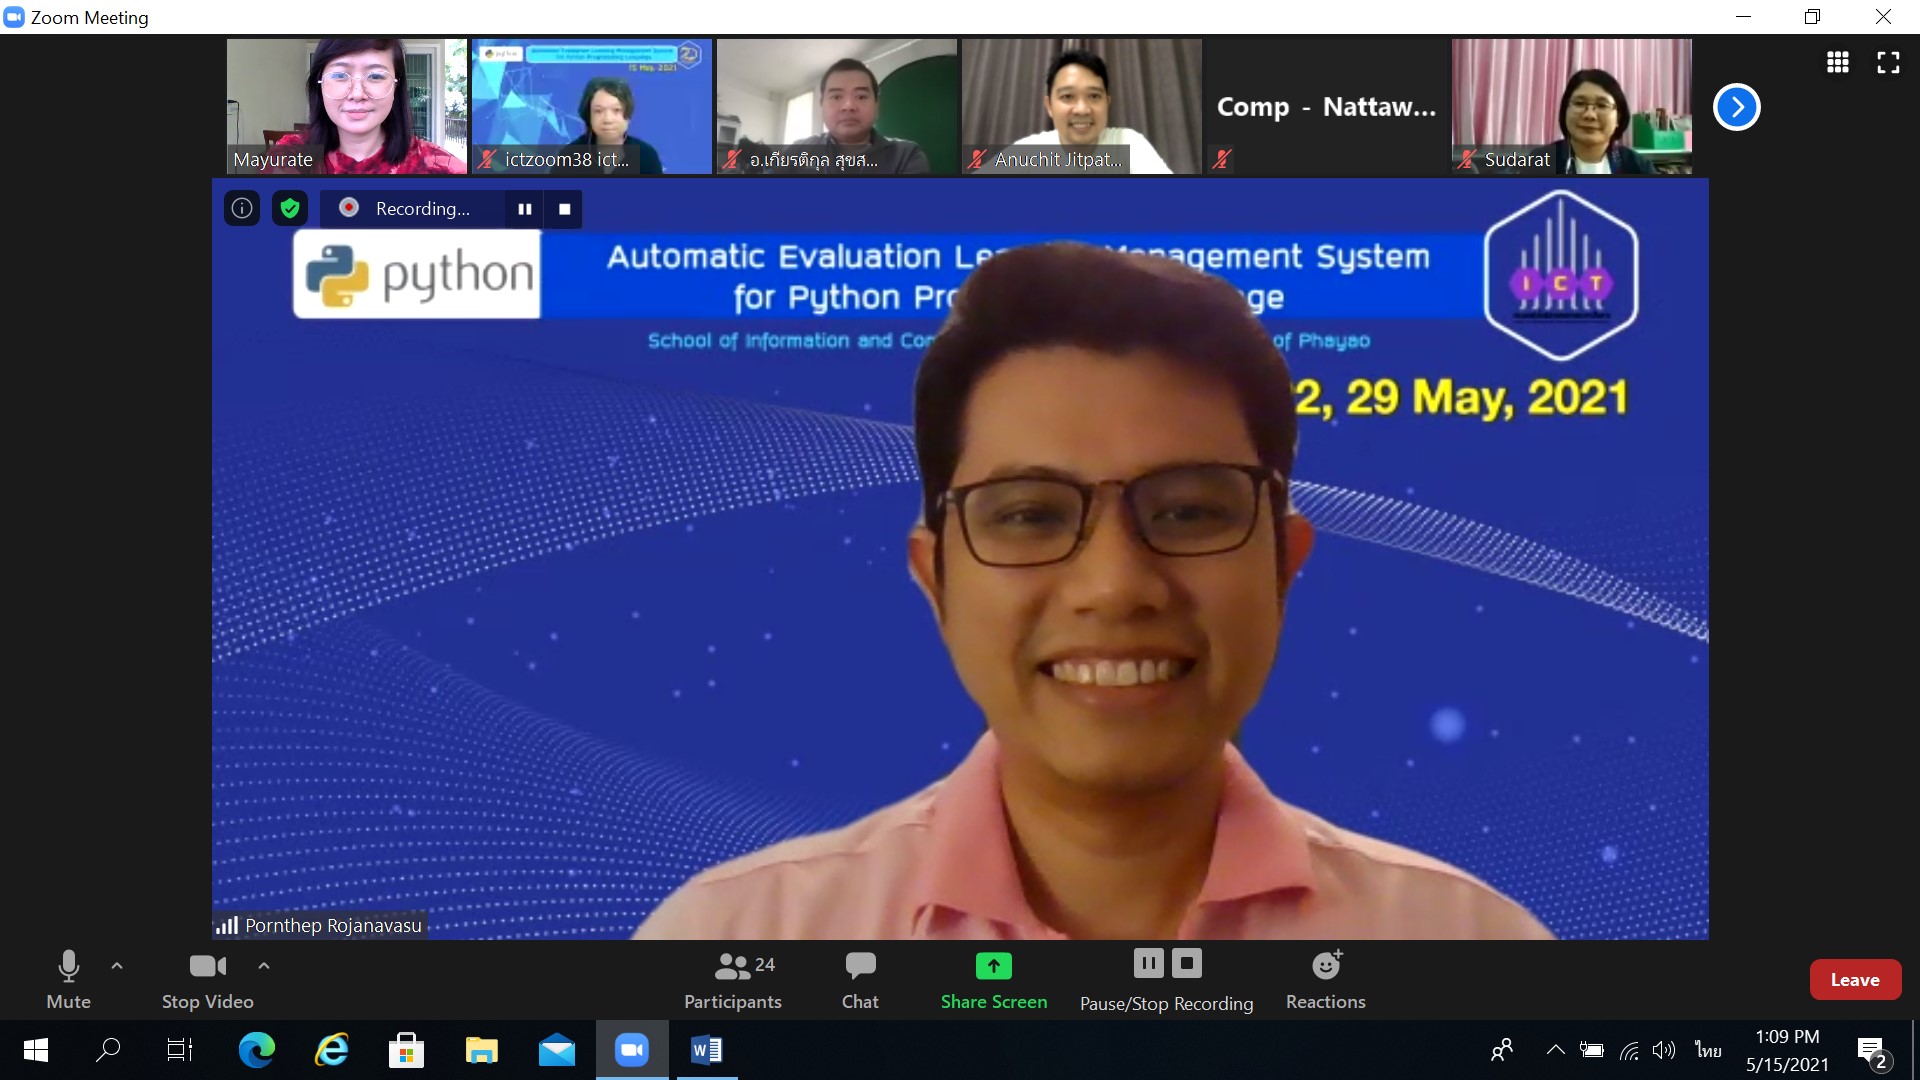Stop the camera video
Viewport: 1920px width, 1080px height.
point(208,980)
